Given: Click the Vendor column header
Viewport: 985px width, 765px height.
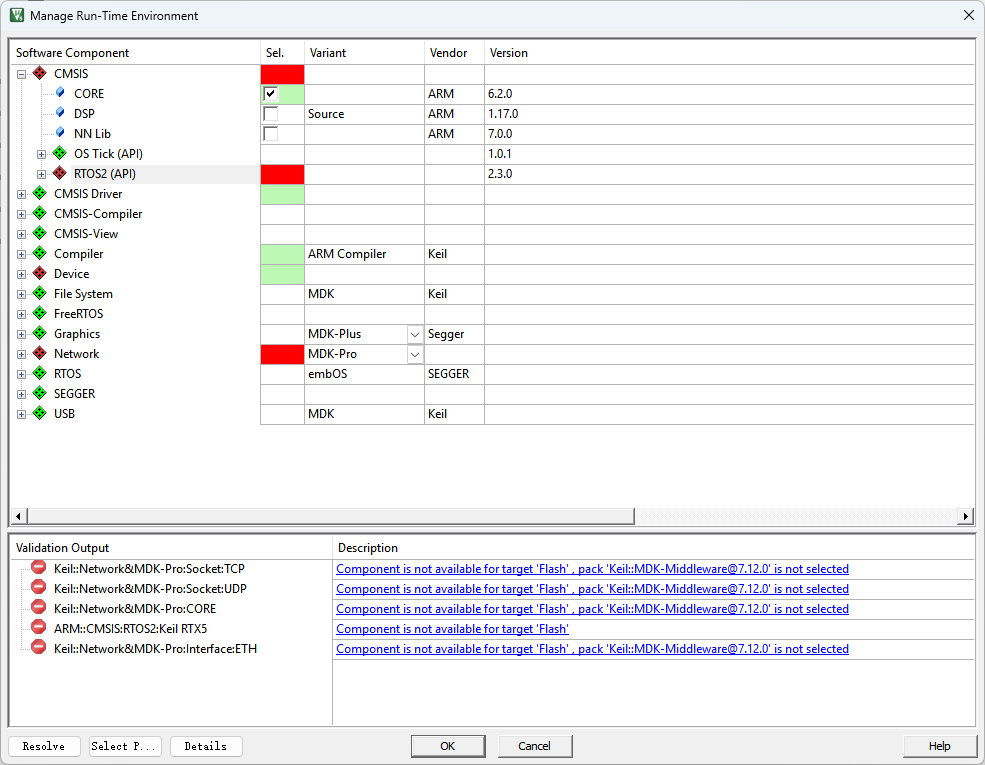Looking at the screenshot, I should click(x=454, y=53).
